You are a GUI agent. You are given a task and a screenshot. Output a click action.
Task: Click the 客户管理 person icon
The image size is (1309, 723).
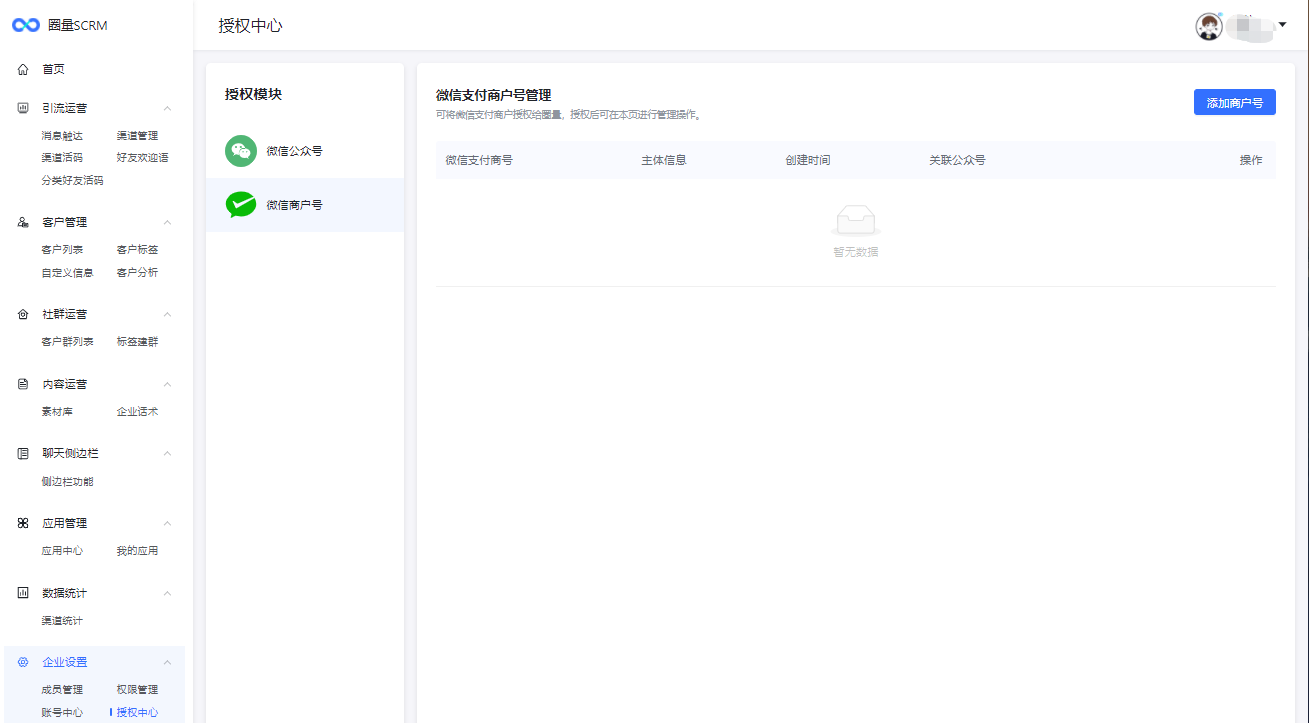click(x=23, y=222)
